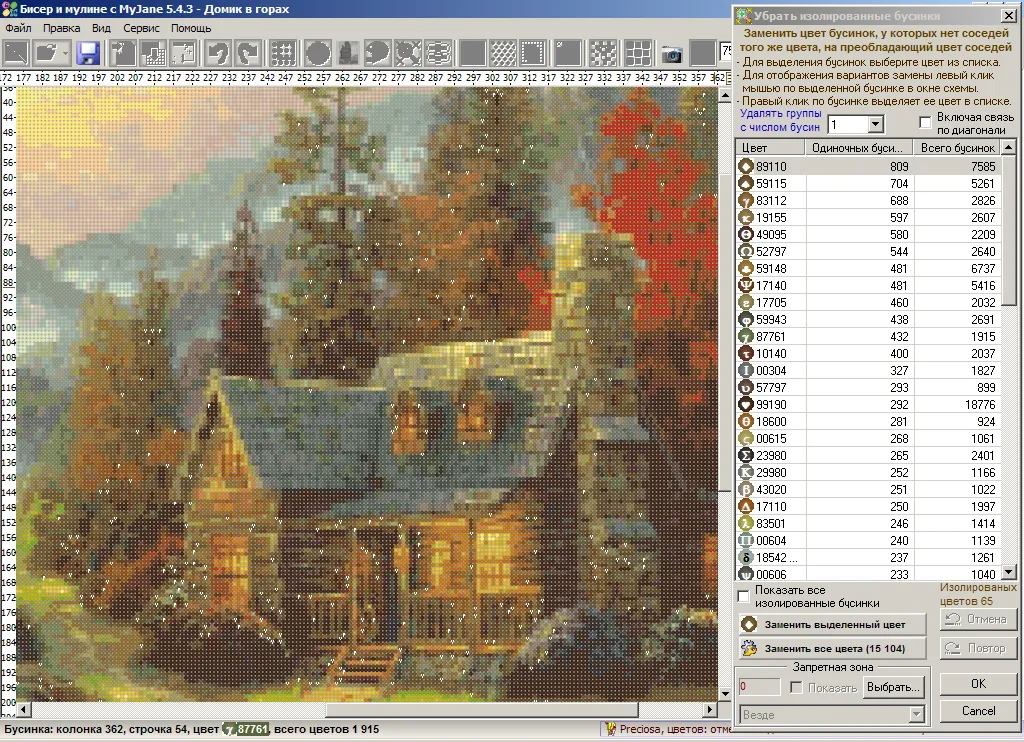Click the dotted page with plus icon
Image resolution: width=1024 pixels, height=742 pixels.
click(x=184, y=53)
